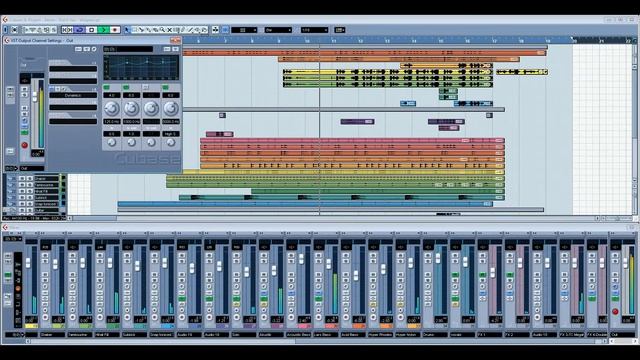Open channel select dropdown beside Out field
The width and height of the screenshot is (640, 360).
coord(12,168)
